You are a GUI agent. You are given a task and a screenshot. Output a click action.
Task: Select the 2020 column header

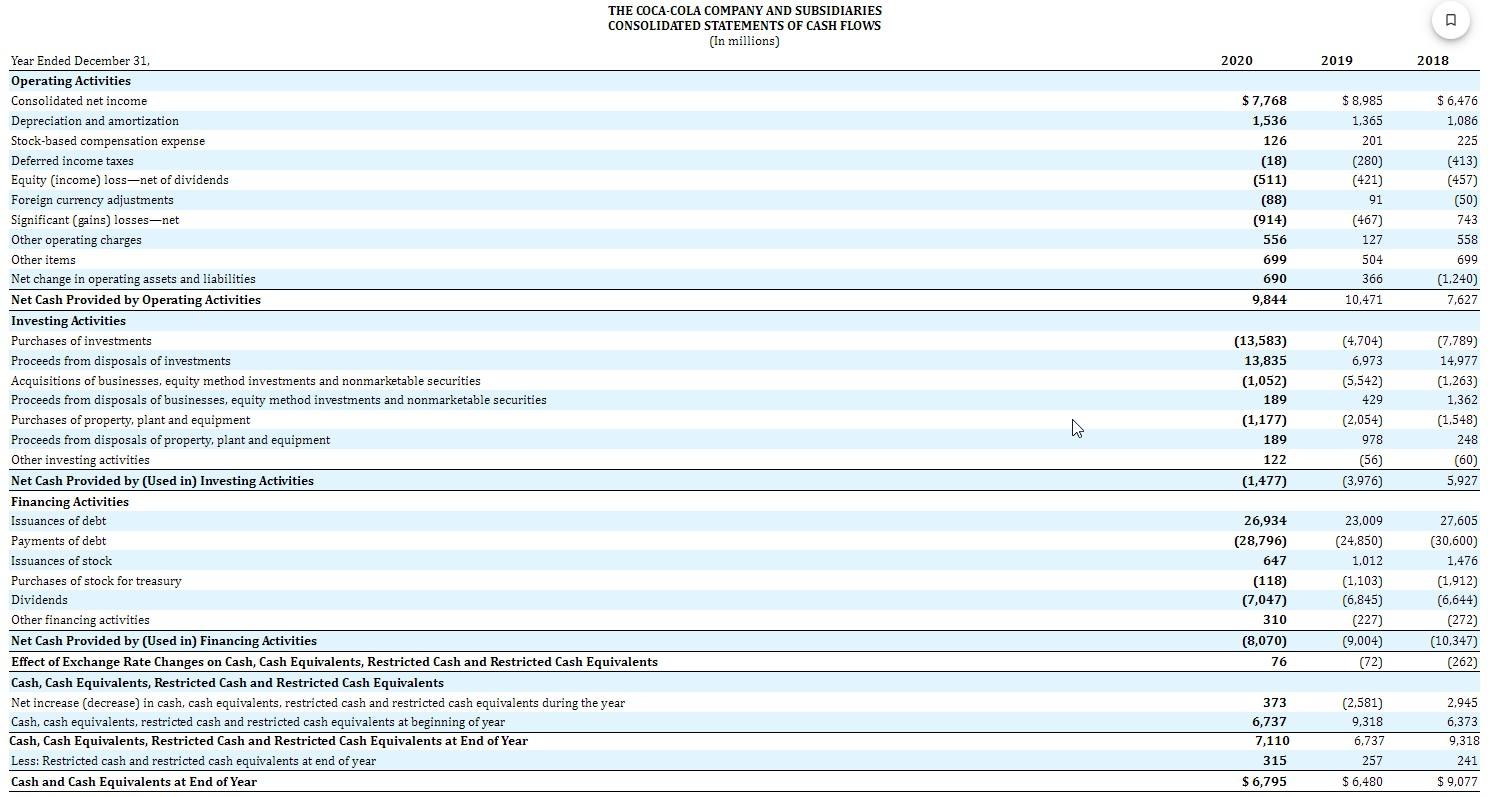point(1237,60)
